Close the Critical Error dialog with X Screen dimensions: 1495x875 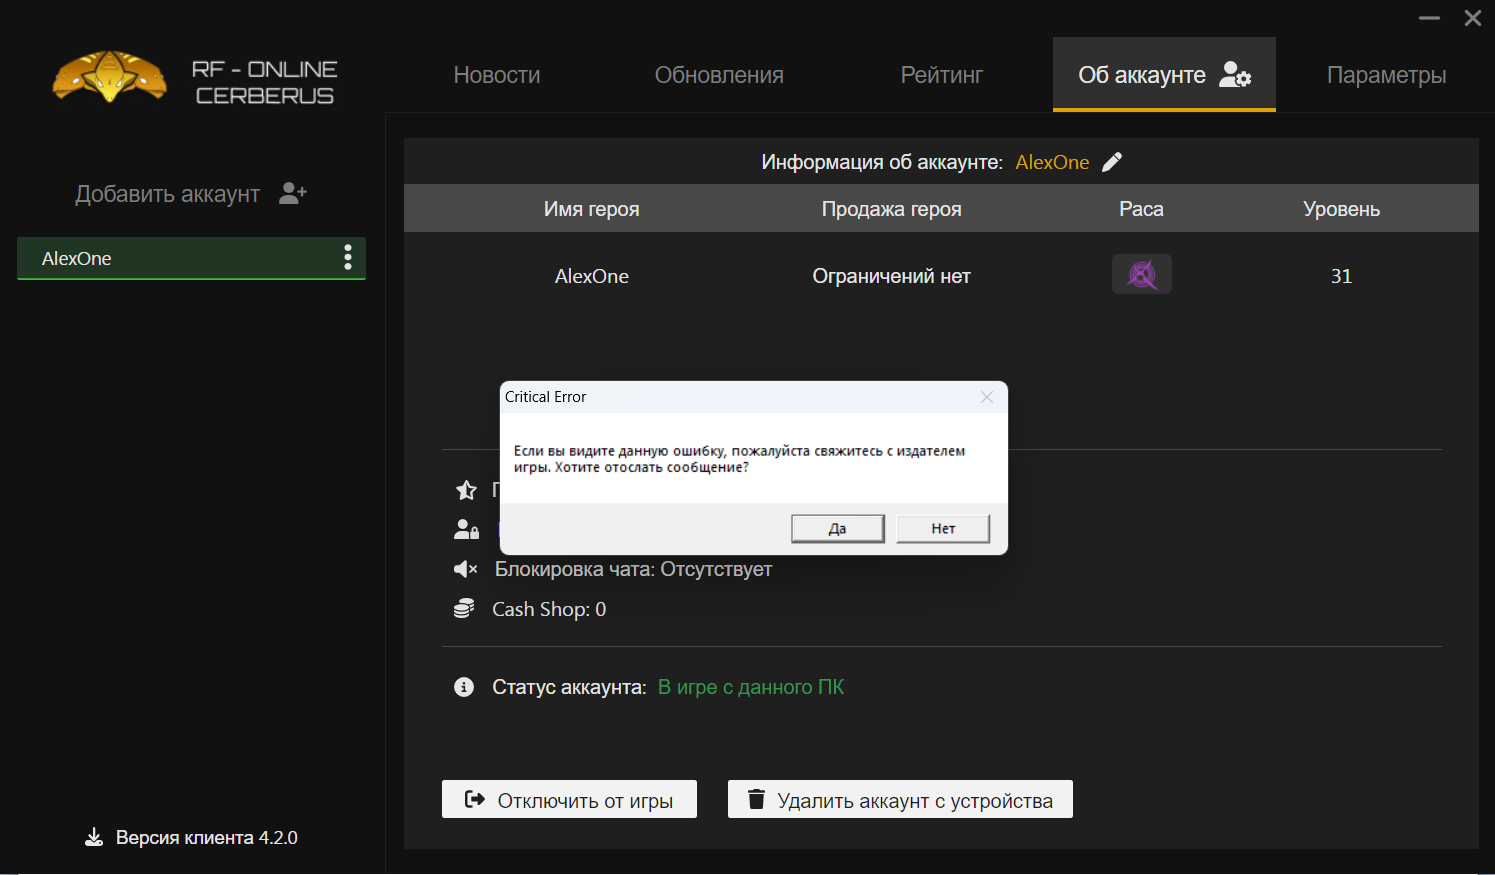click(987, 397)
